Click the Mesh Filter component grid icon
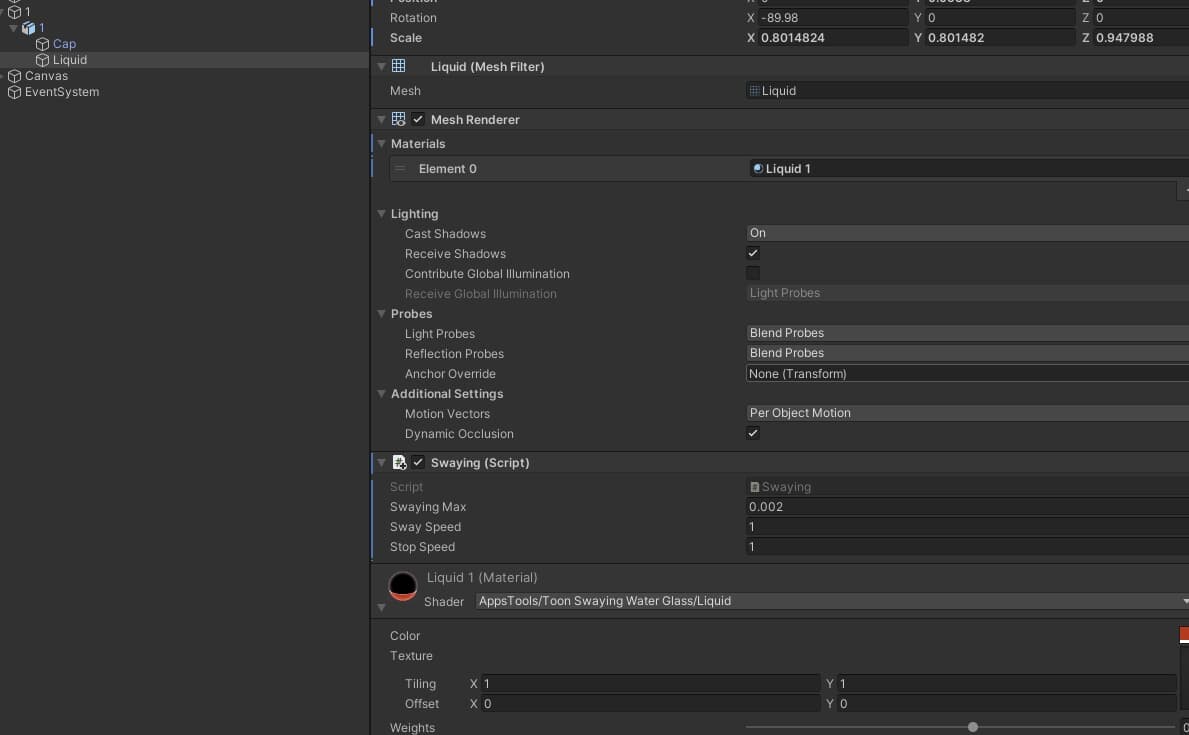Screen dimensions: 1189x735 399,66
